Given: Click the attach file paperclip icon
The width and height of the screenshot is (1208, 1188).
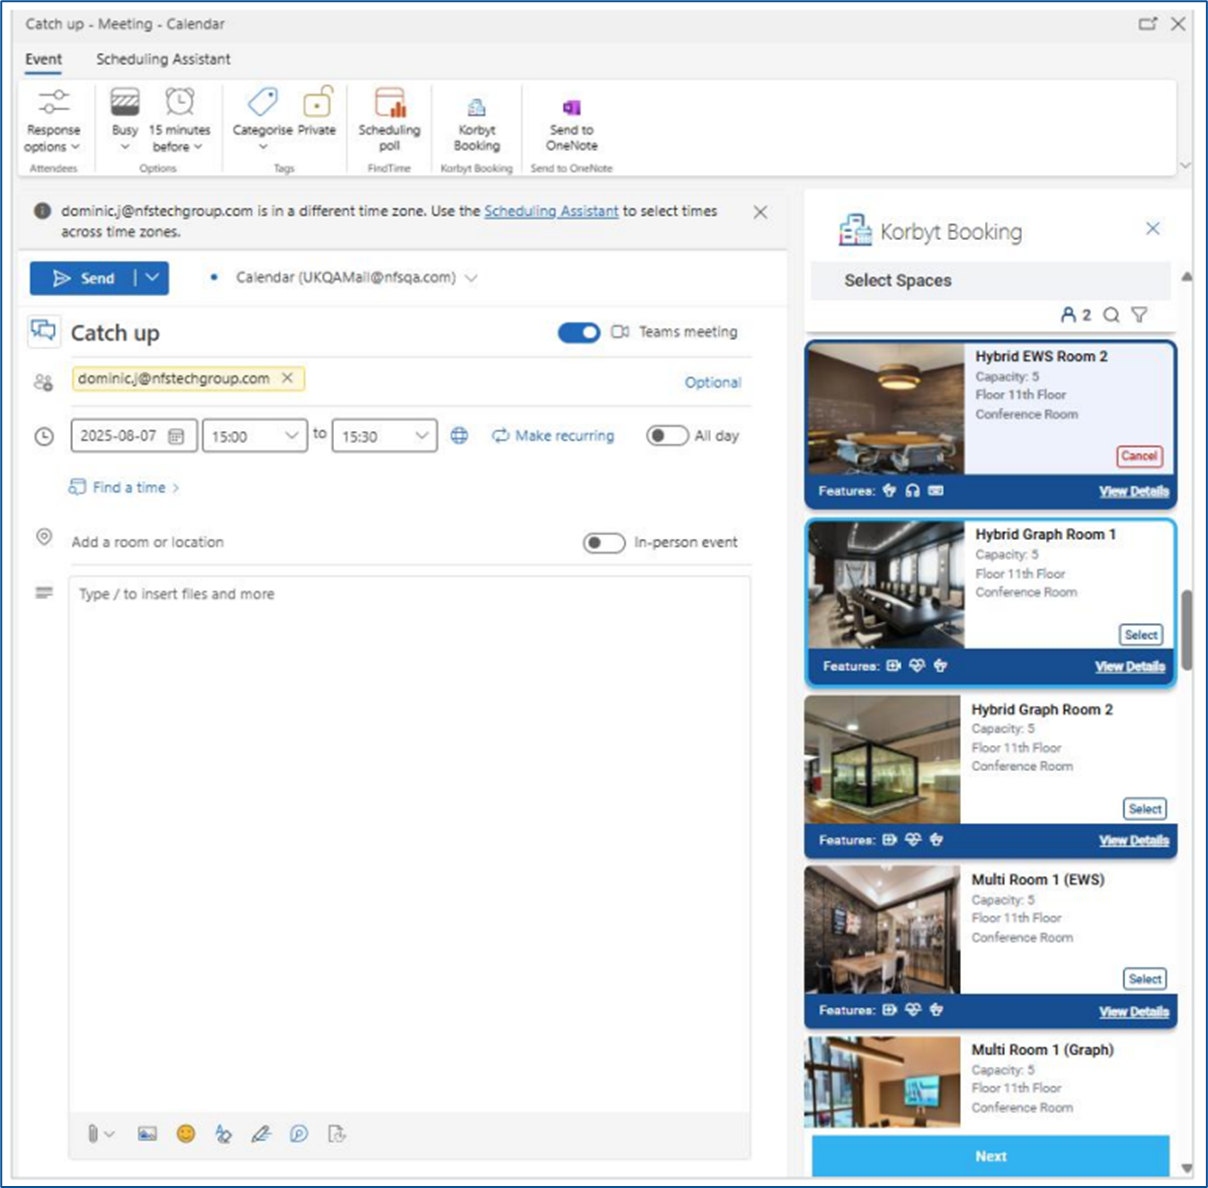Looking at the screenshot, I should [93, 1133].
